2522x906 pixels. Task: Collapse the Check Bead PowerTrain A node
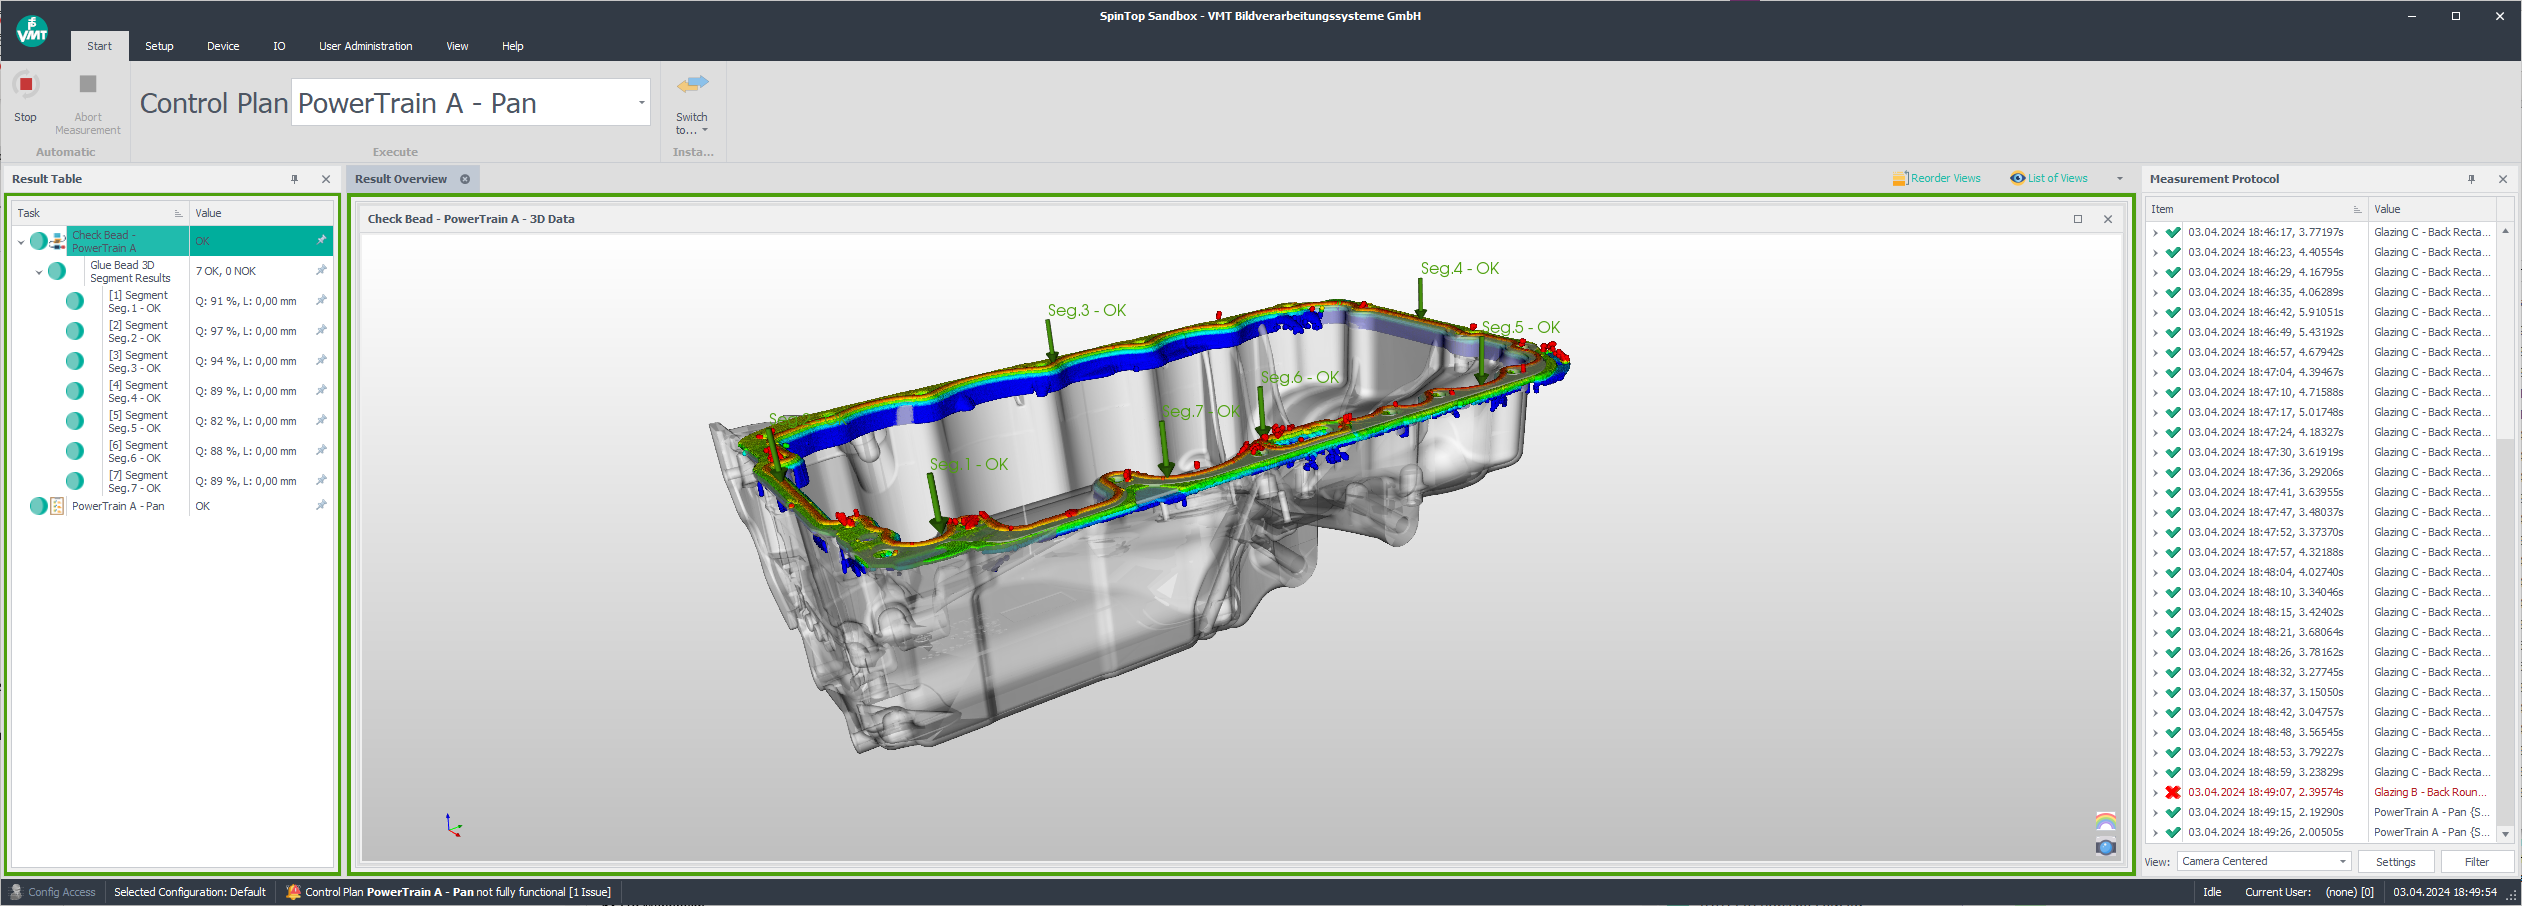tap(21, 242)
